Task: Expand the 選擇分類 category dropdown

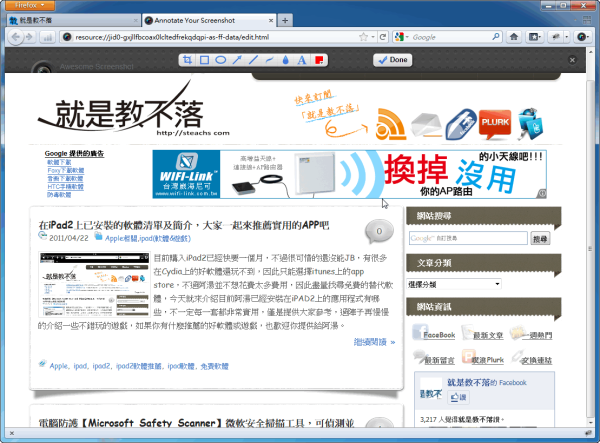Action: 454,284
